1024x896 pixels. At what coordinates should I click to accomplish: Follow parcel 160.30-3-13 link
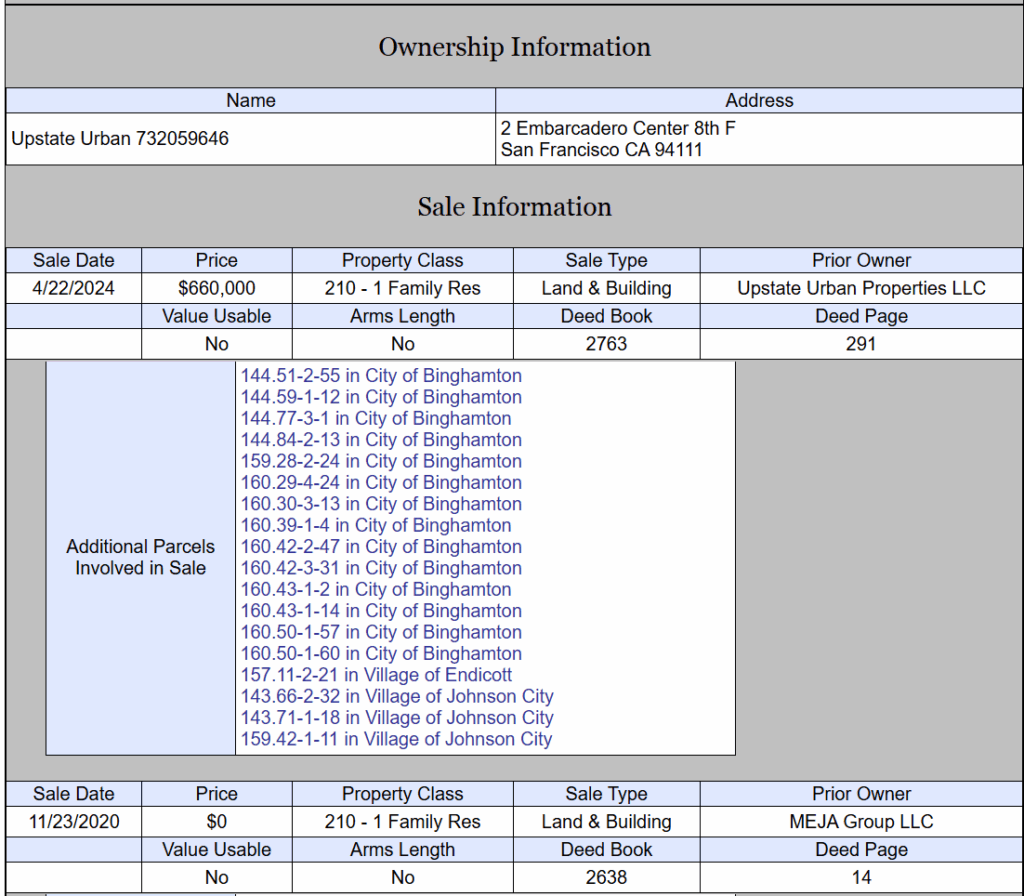coord(381,504)
